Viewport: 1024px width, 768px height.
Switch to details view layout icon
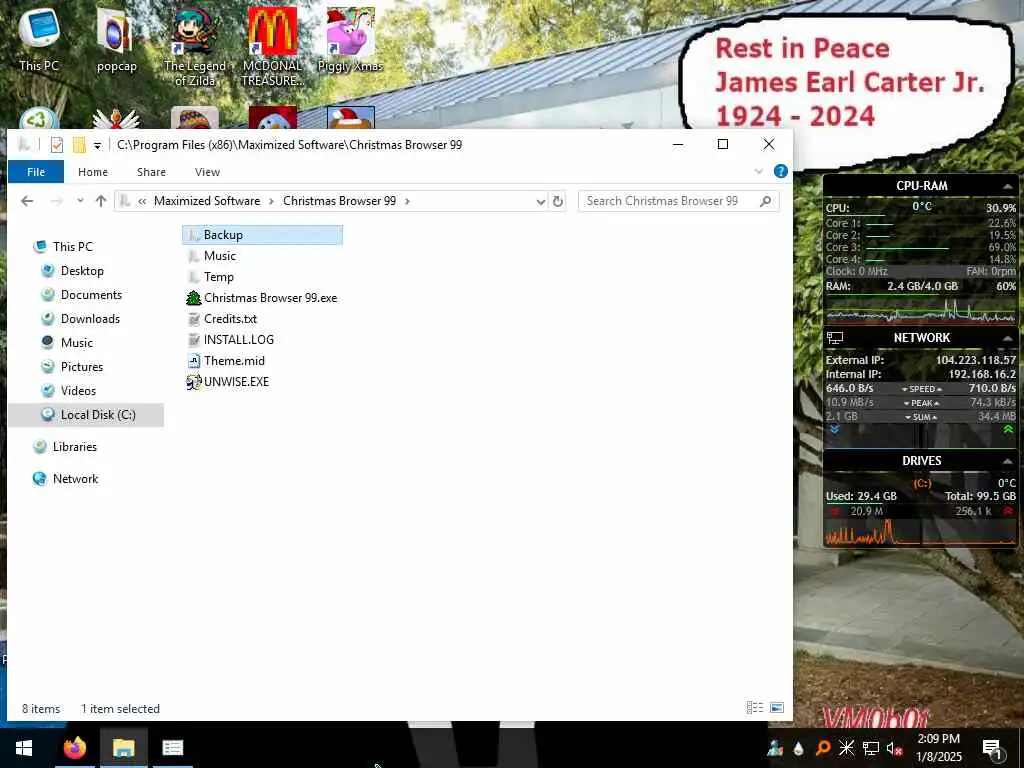click(x=754, y=707)
